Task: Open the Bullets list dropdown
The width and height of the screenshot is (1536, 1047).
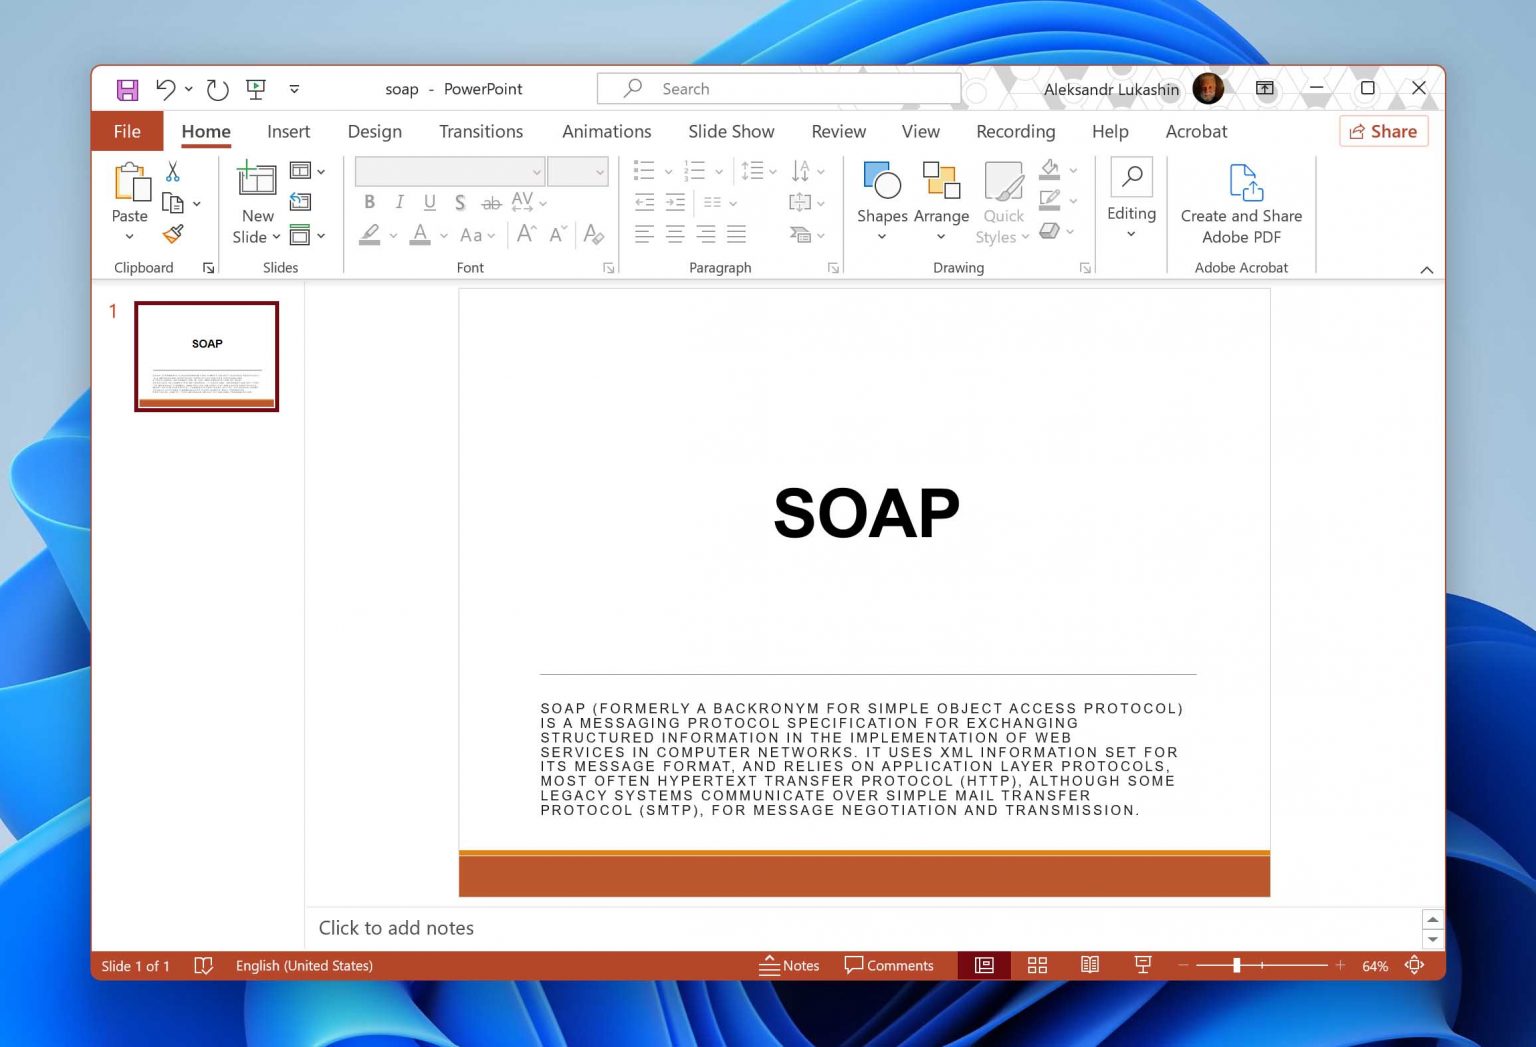Action: coord(669,170)
